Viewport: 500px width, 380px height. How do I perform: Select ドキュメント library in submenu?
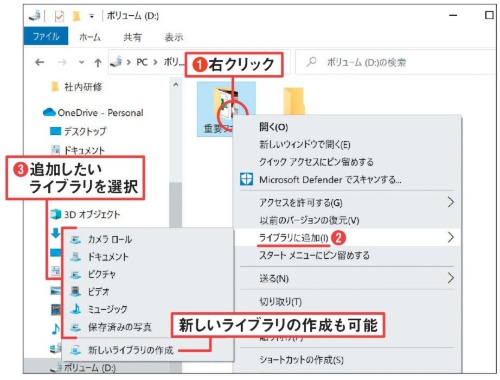pos(108,257)
